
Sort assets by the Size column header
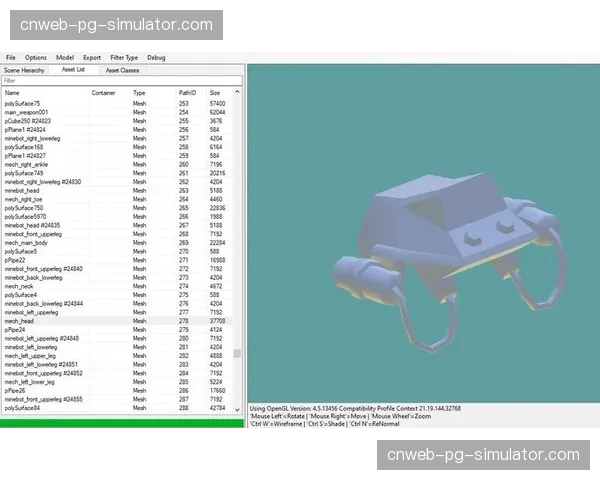216,93
